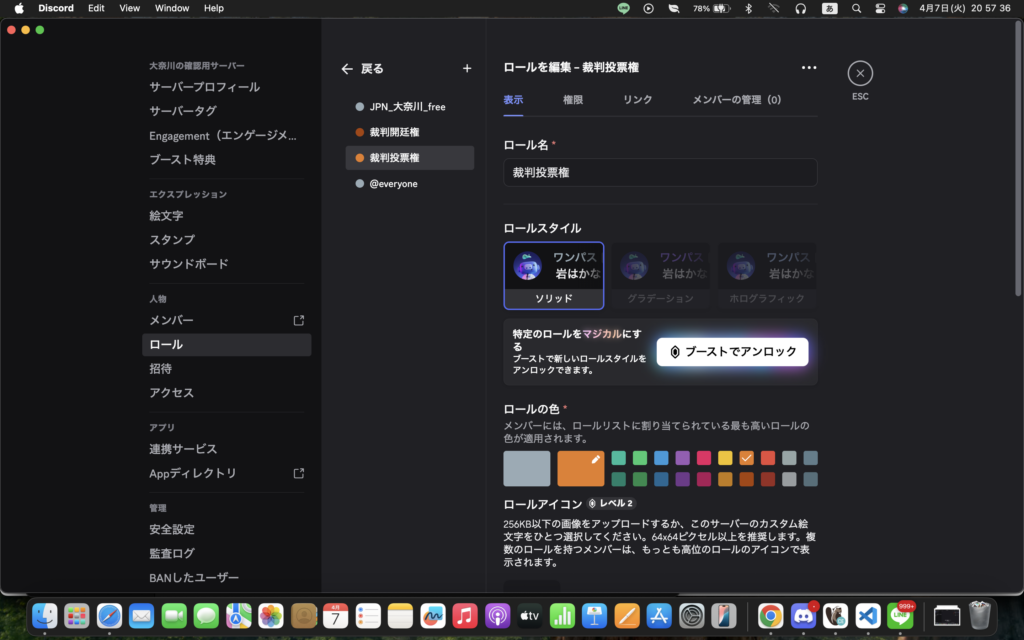Open Discord from the Dock

(803, 615)
